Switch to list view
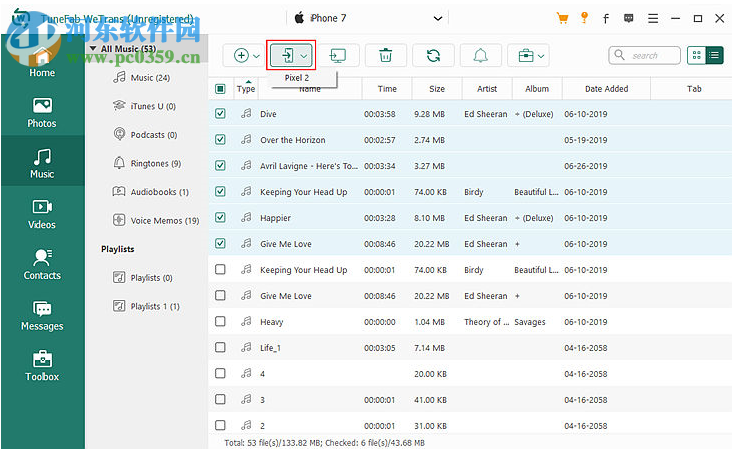The image size is (732, 450). pos(714,56)
